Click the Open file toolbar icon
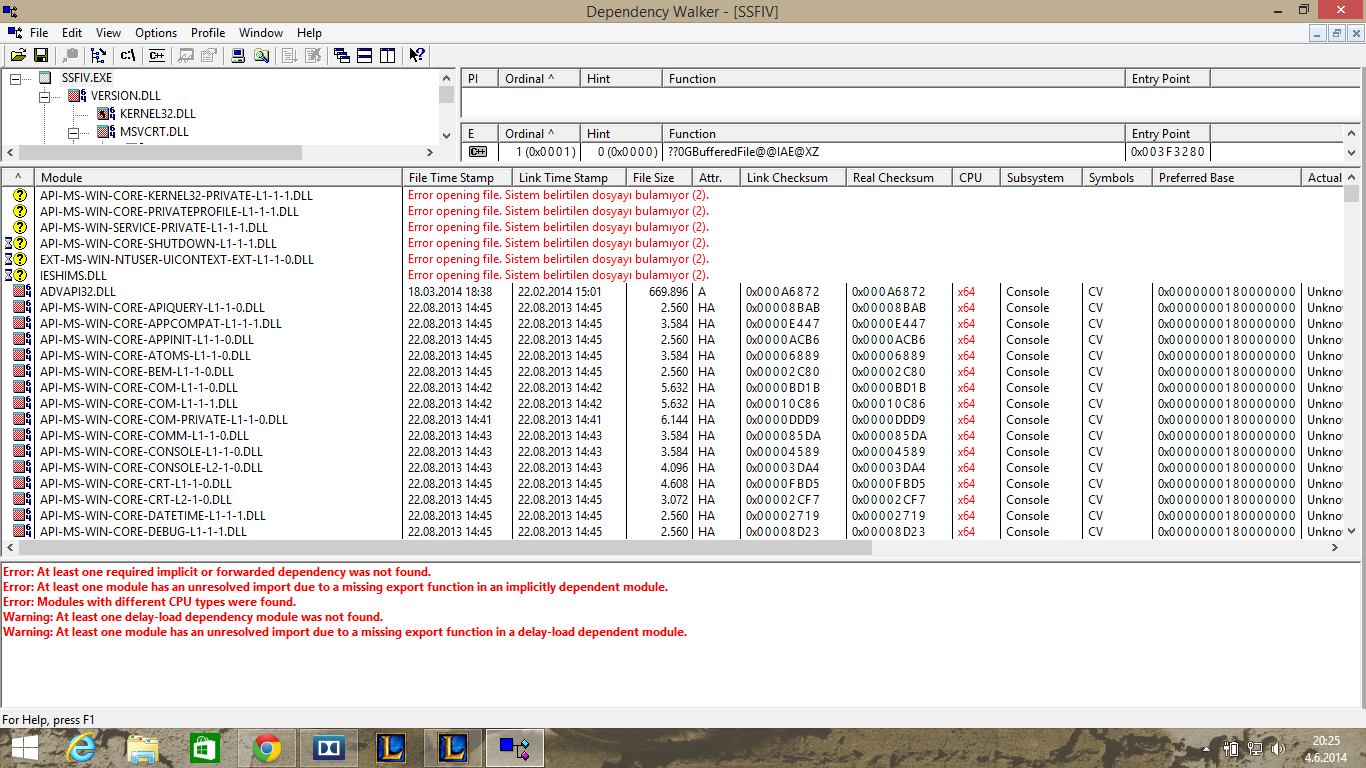Image resolution: width=1366 pixels, height=768 pixels. (18, 56)
